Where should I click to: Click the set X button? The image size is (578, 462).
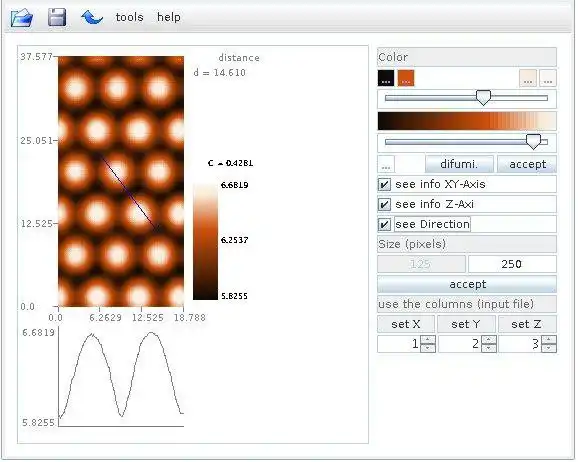pyautogui.click(x=406, y=324)
